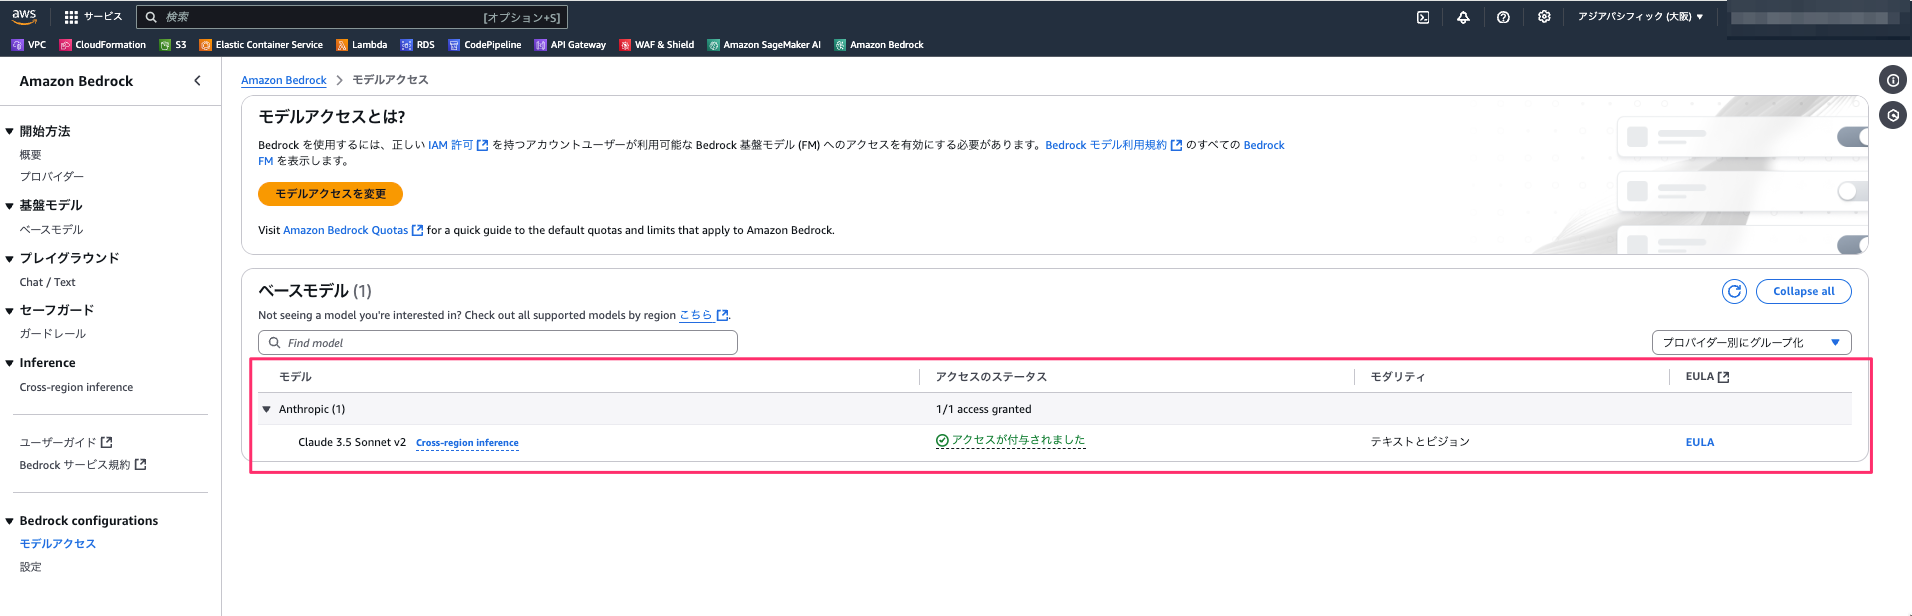
Task: Open the RDS favorites shortcut
Action: [418, 45]
